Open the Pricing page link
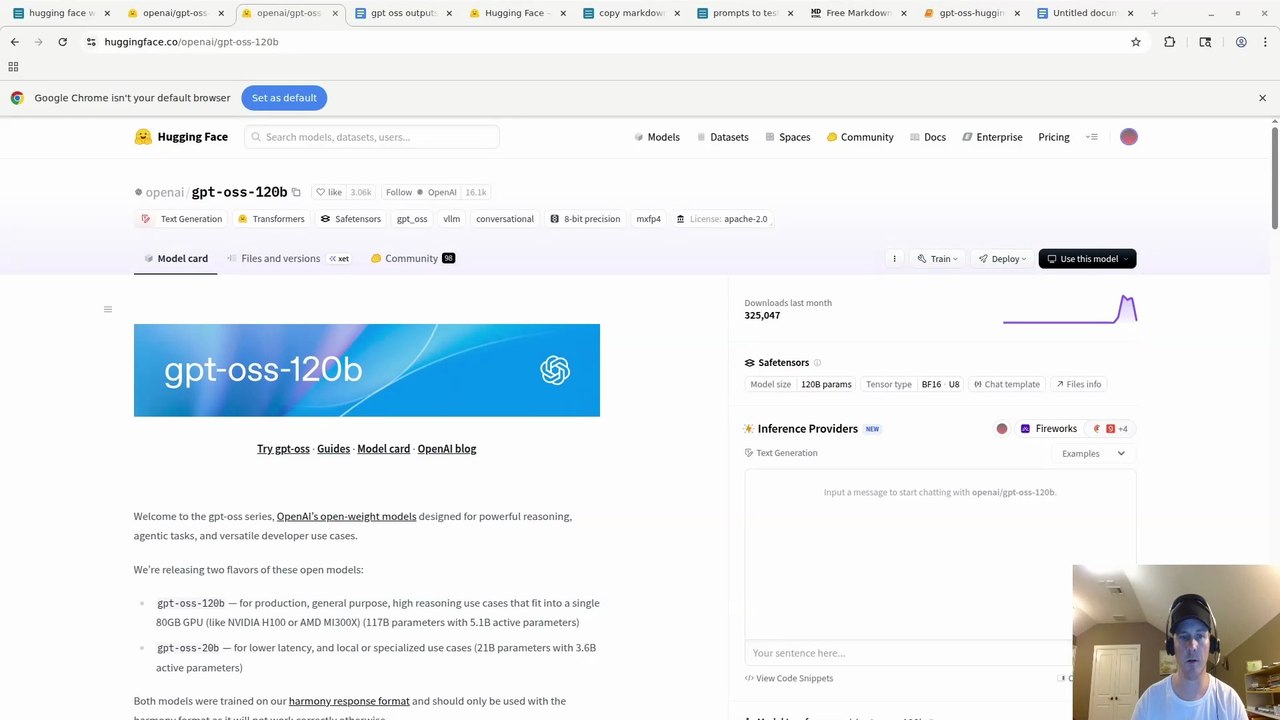This screenshot has width=1280, height=720. (1054, 137)
